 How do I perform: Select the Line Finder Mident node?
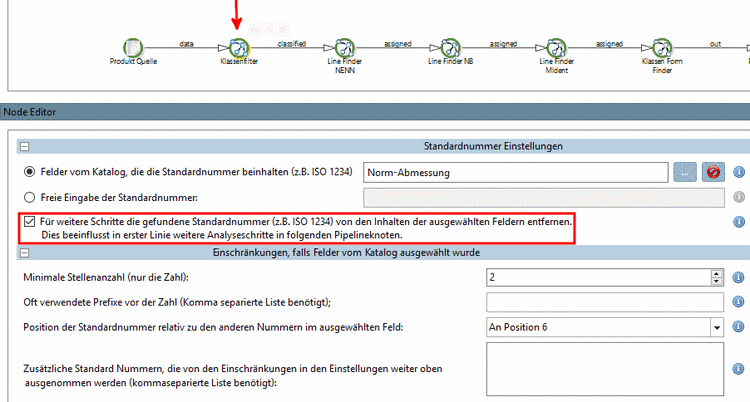point(556,48)
